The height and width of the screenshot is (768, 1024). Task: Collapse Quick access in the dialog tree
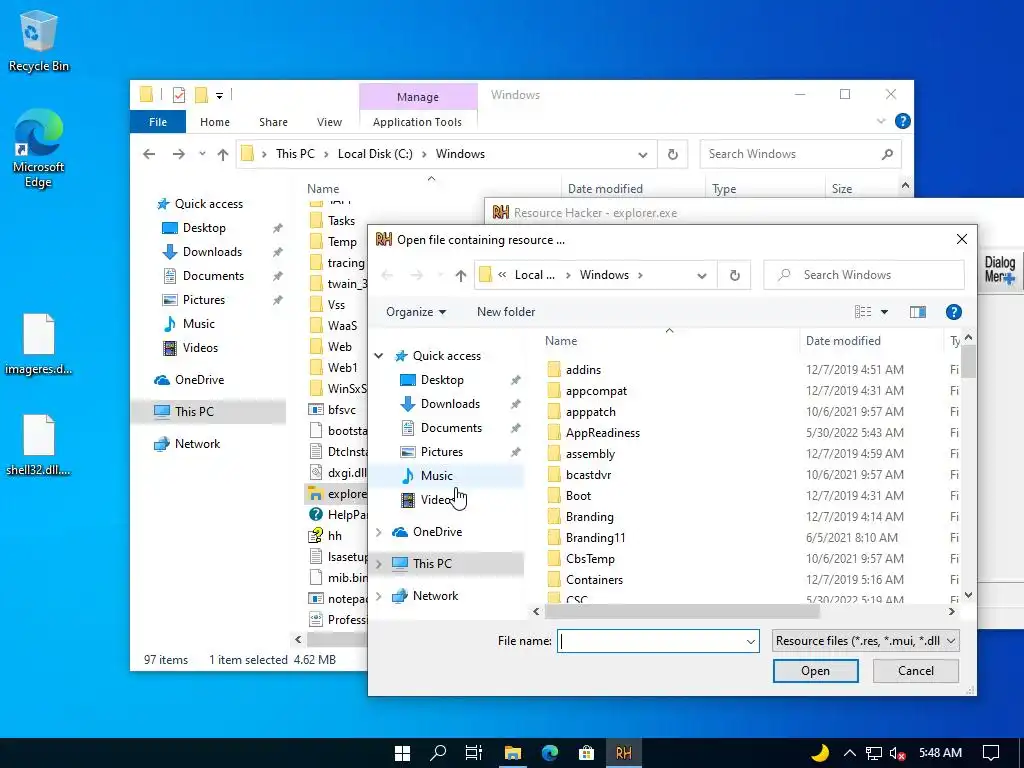[379, 356]
